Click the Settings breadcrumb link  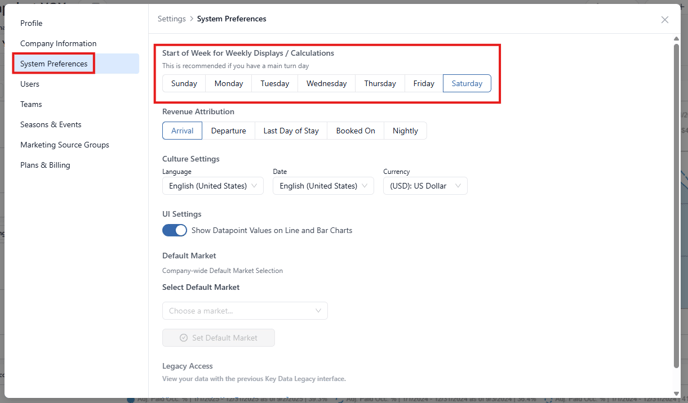pos(172,19)
